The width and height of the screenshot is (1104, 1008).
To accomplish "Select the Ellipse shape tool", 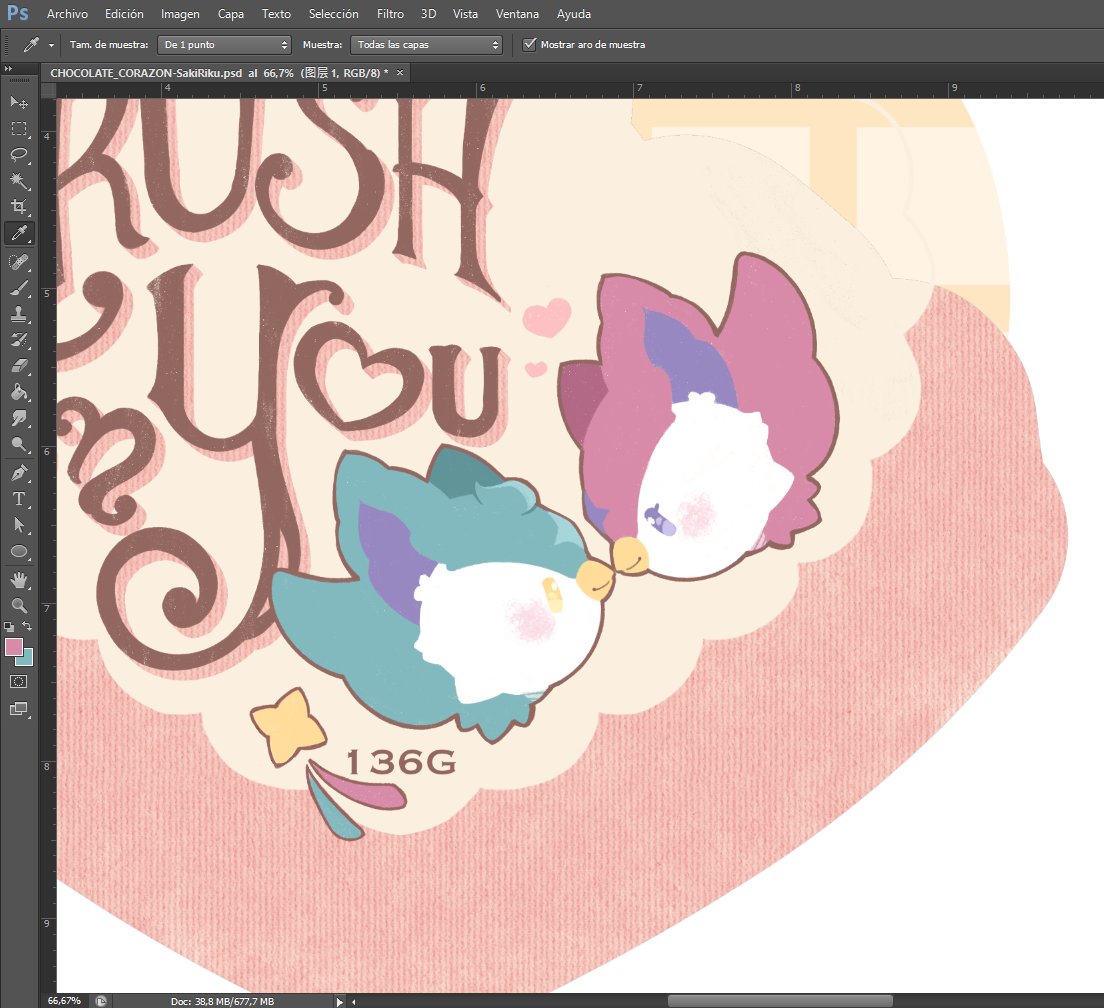I will (19, 551).
